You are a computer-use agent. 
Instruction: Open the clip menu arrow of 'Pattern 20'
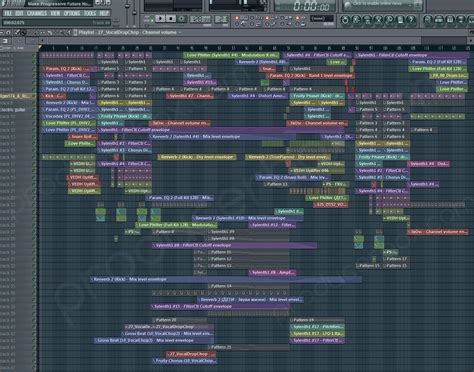tap(154, 320)
